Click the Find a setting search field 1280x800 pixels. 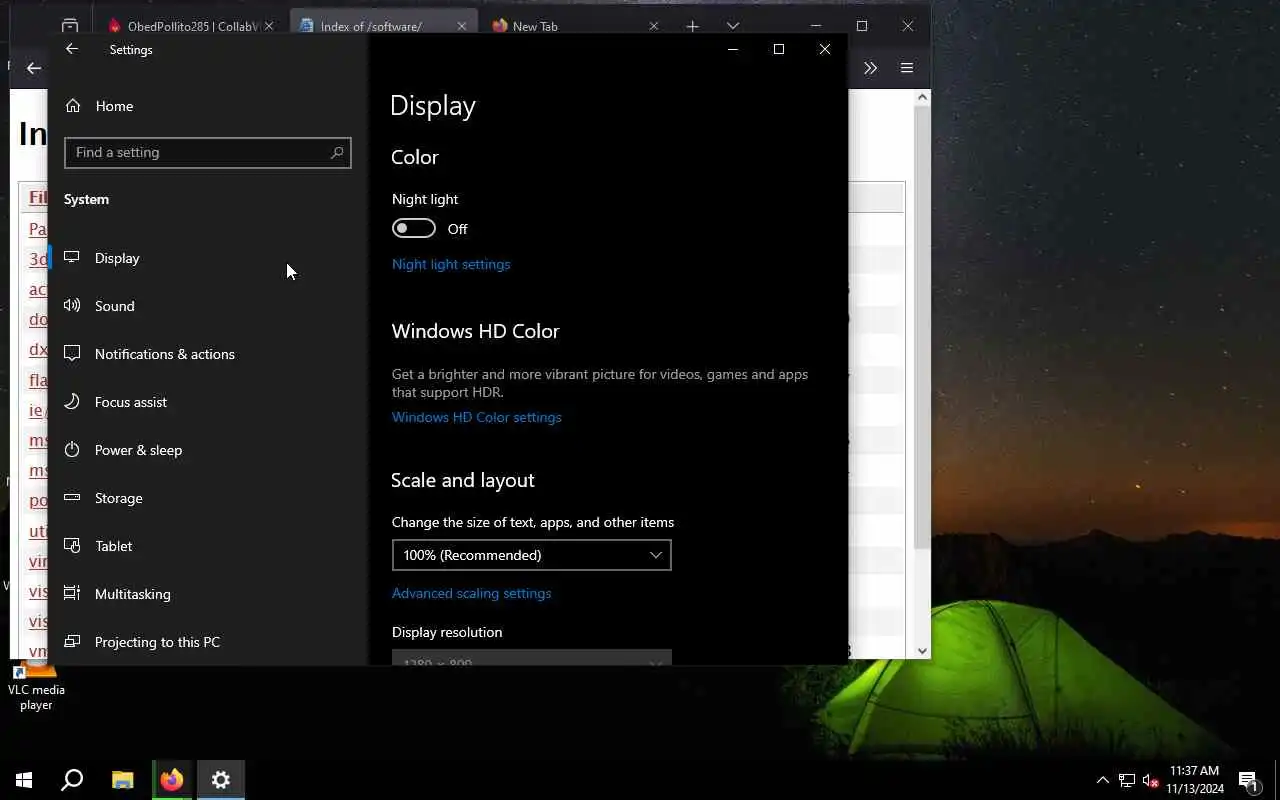(x=207, y=152)
